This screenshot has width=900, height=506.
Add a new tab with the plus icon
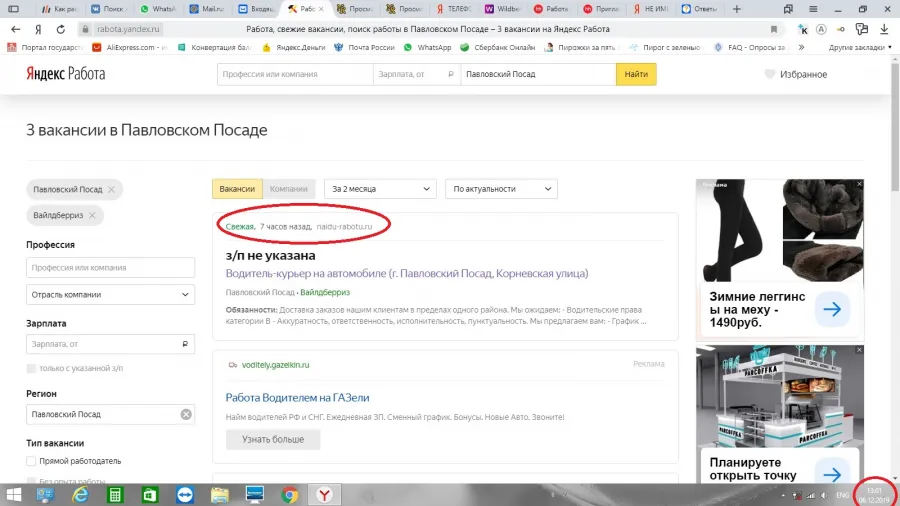tap(737, 9)
